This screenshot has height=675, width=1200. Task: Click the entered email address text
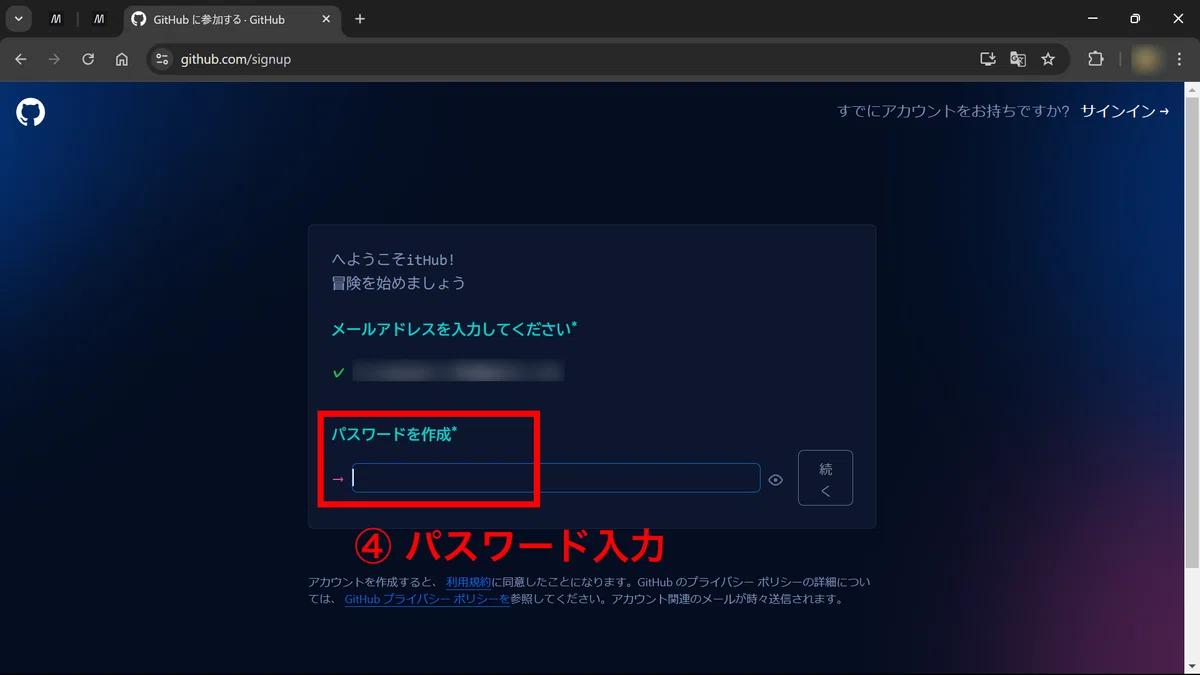(458, 372)
